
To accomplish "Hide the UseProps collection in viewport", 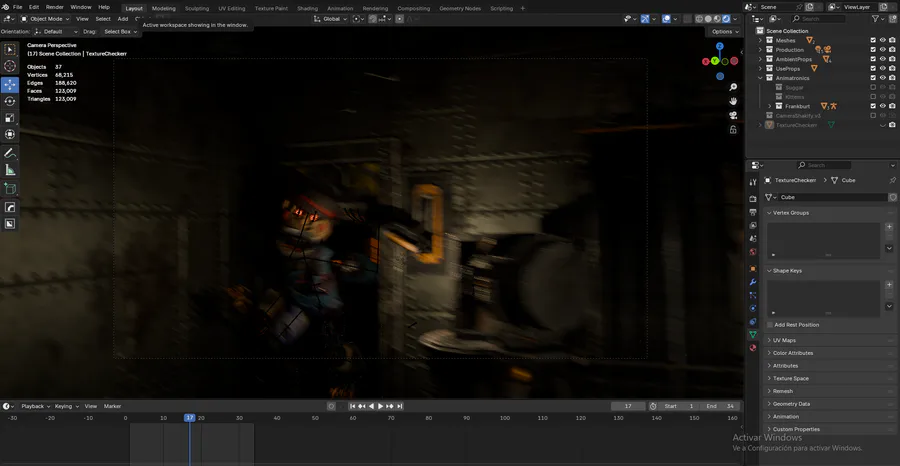I will [x=883, y=68].
